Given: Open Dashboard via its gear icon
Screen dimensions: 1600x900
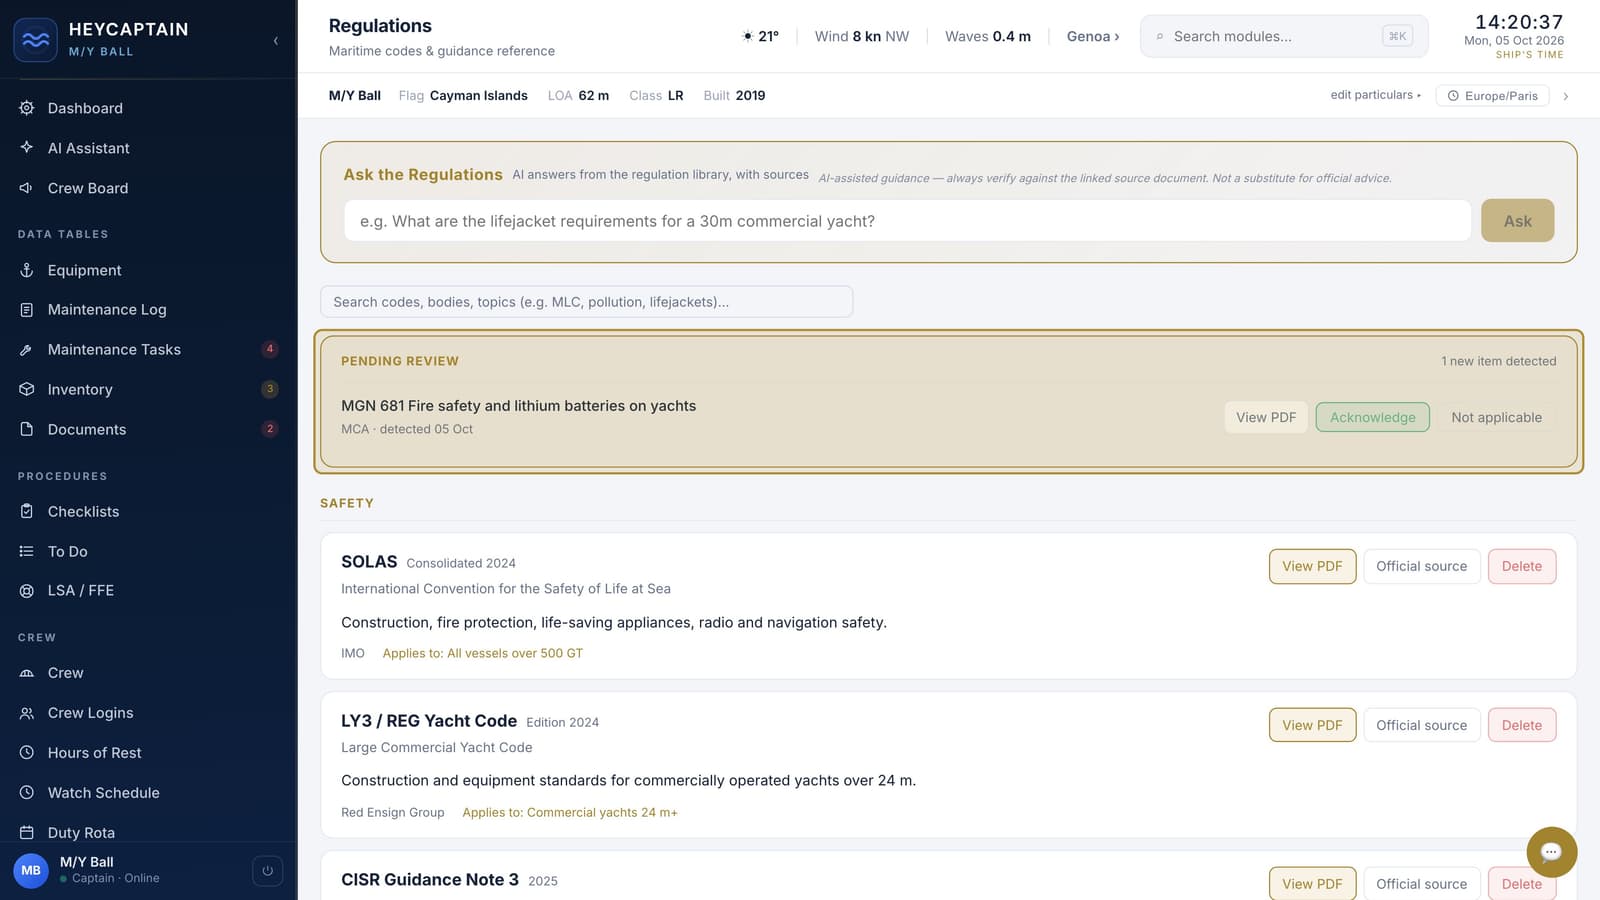Looking at the screenshot, I should [27, 108].
